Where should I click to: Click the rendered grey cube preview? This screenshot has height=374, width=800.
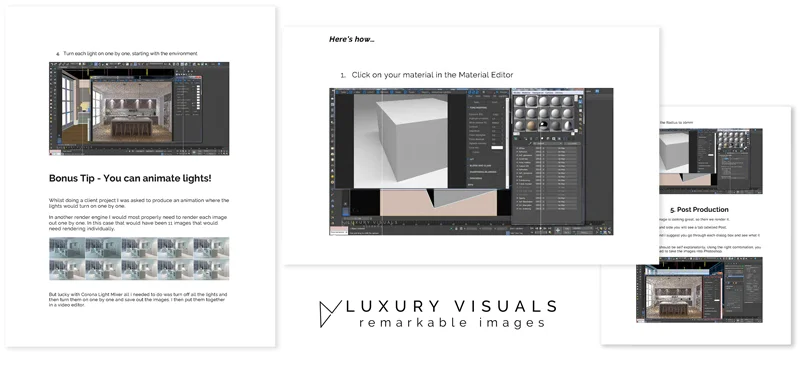(x=401, y=142)
